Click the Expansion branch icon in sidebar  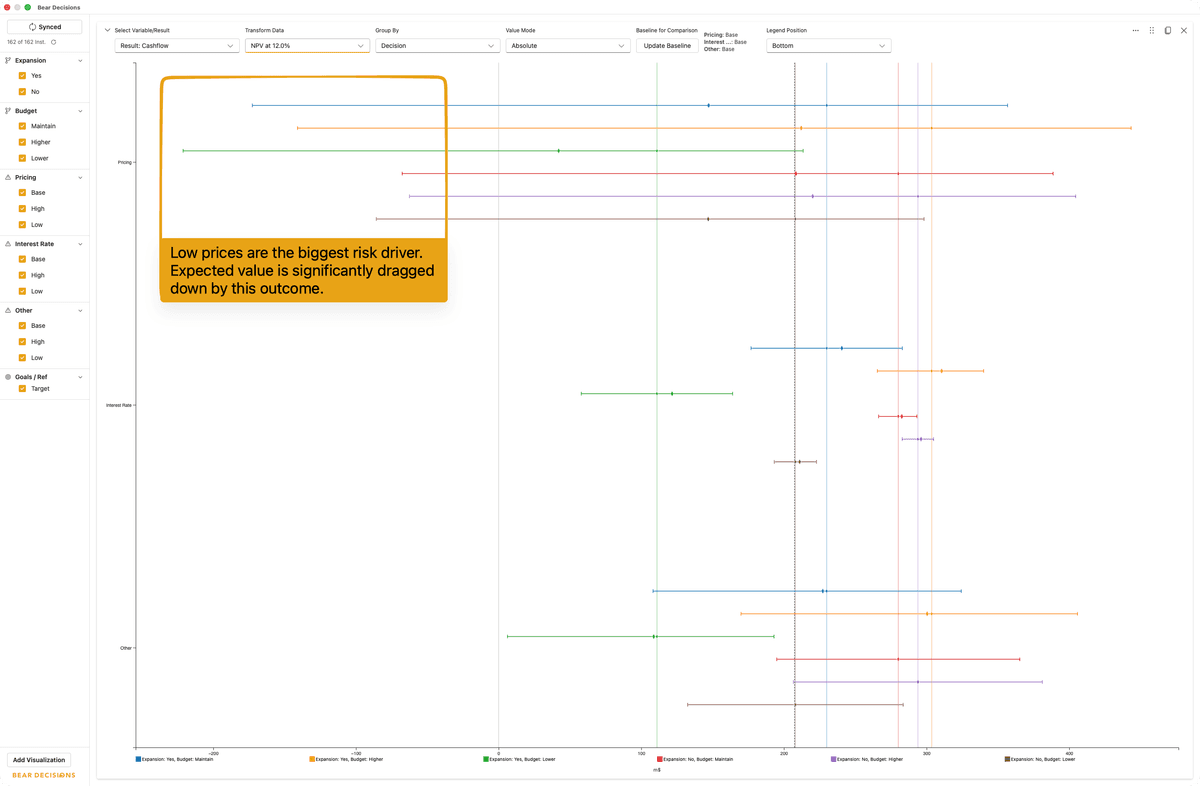(8, 60)
